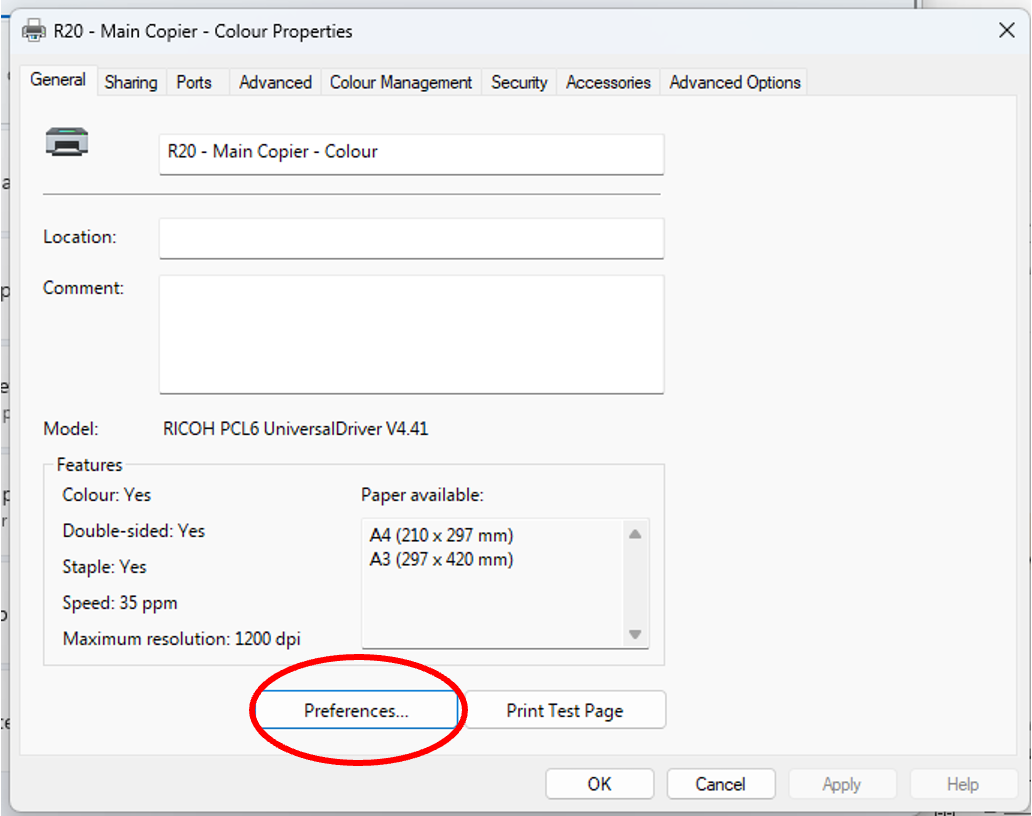The height and width of the screenshot is (816, 1032).
Task: Open the Security tab
Action: point(518,82)
